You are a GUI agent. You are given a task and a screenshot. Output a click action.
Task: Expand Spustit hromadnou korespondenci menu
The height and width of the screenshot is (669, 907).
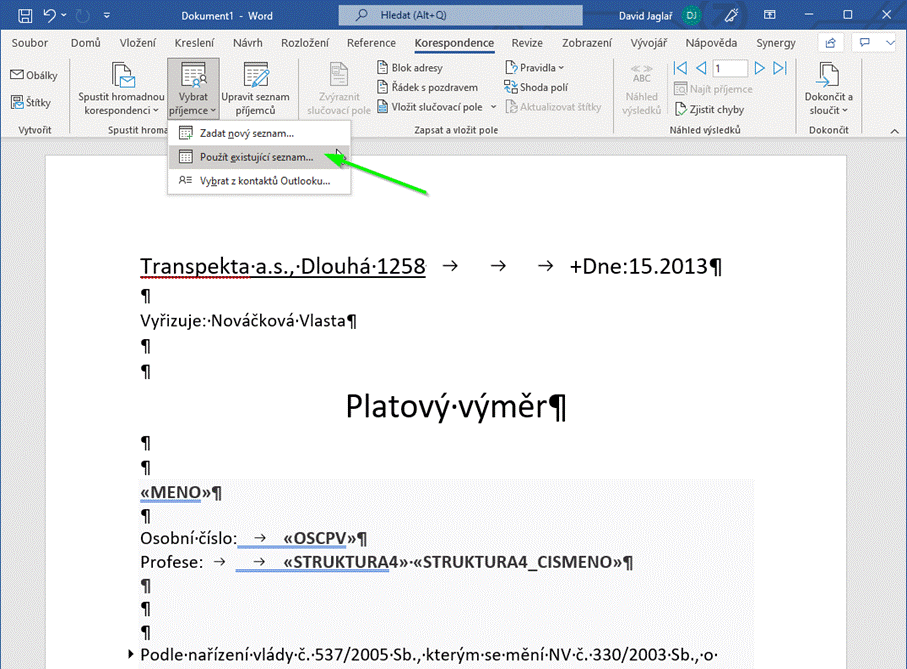tap(121, 88)
